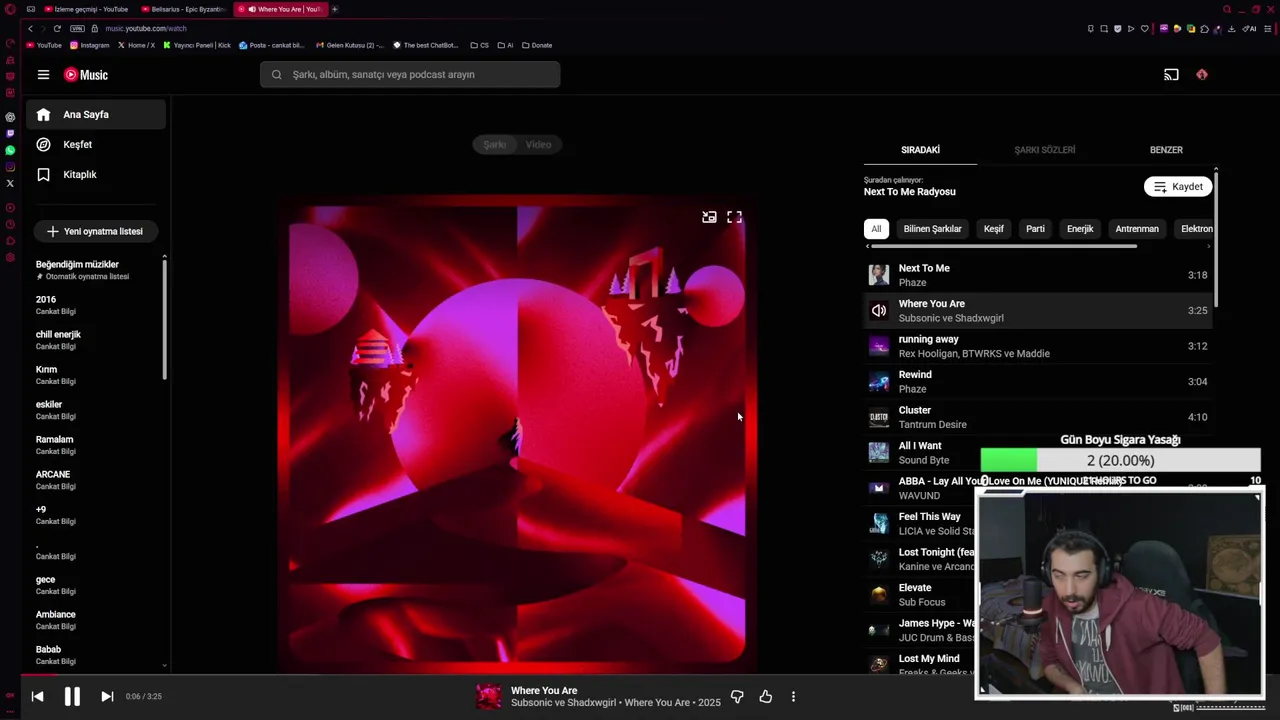
Task: Open the ŞARKI SÖZLERİ tab
Action: pos(1045,150)
